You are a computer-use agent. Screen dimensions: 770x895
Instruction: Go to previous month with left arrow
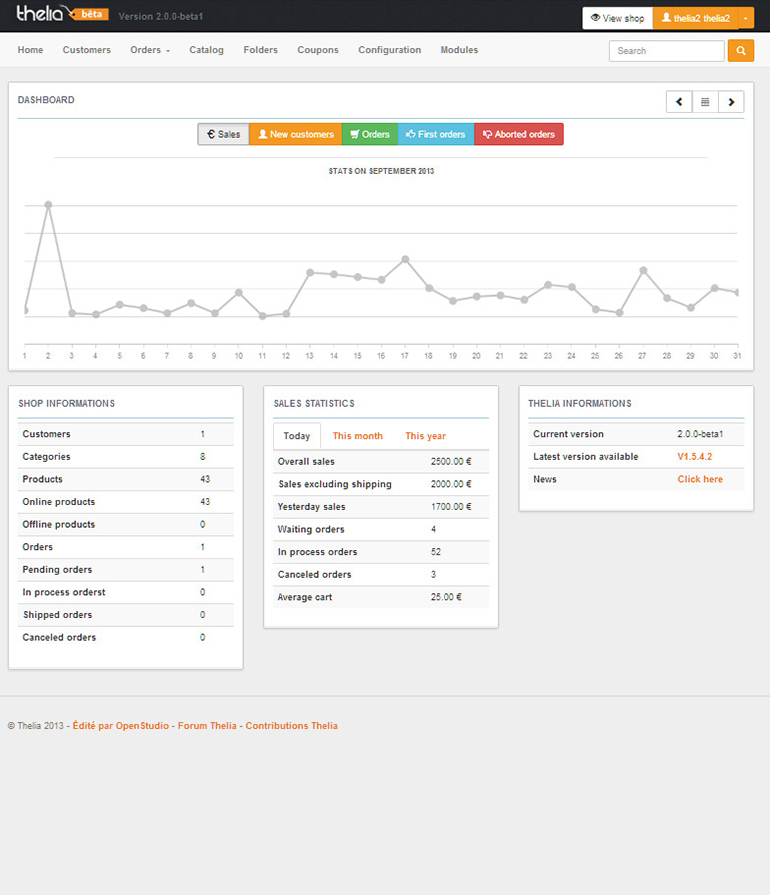pos(679,102)
